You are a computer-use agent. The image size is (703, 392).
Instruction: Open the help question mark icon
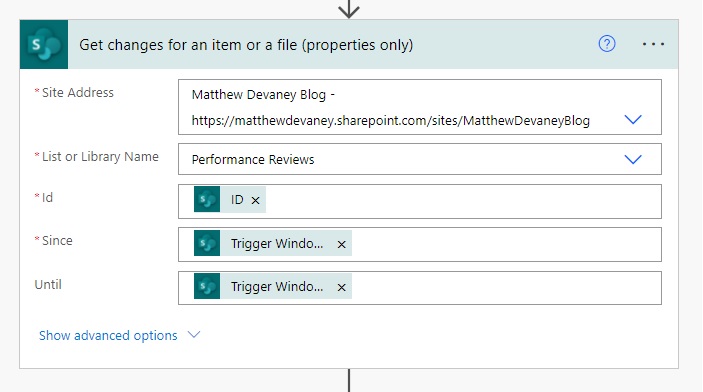(607, 44)
